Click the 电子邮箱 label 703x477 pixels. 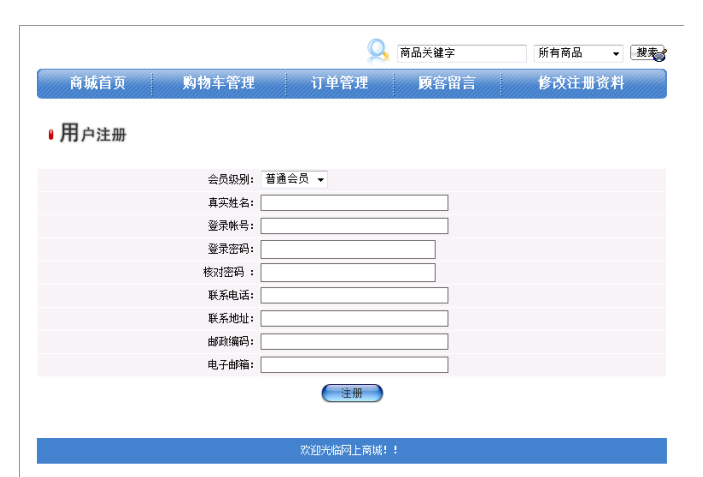pos(230,365)
